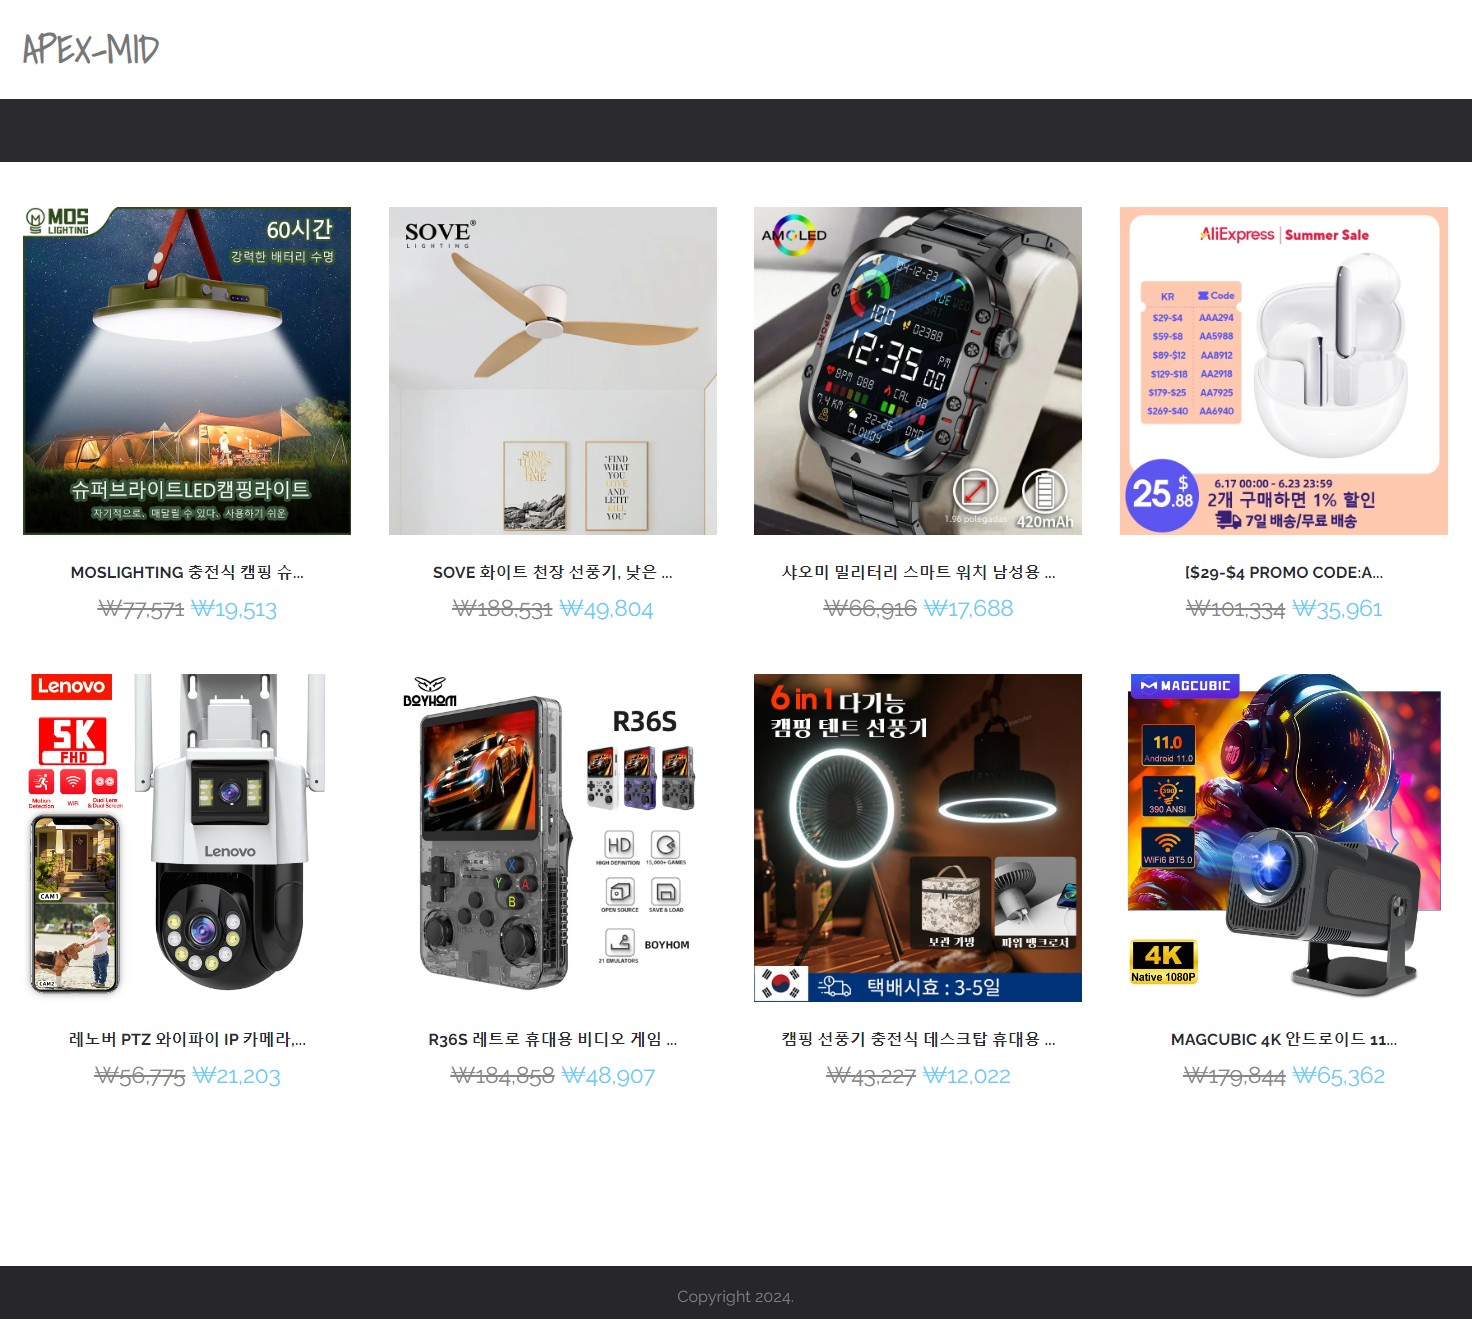Open the SOVE ceiling fan product image
This screenshot has width=1472, height=1319.
point(553,371)
